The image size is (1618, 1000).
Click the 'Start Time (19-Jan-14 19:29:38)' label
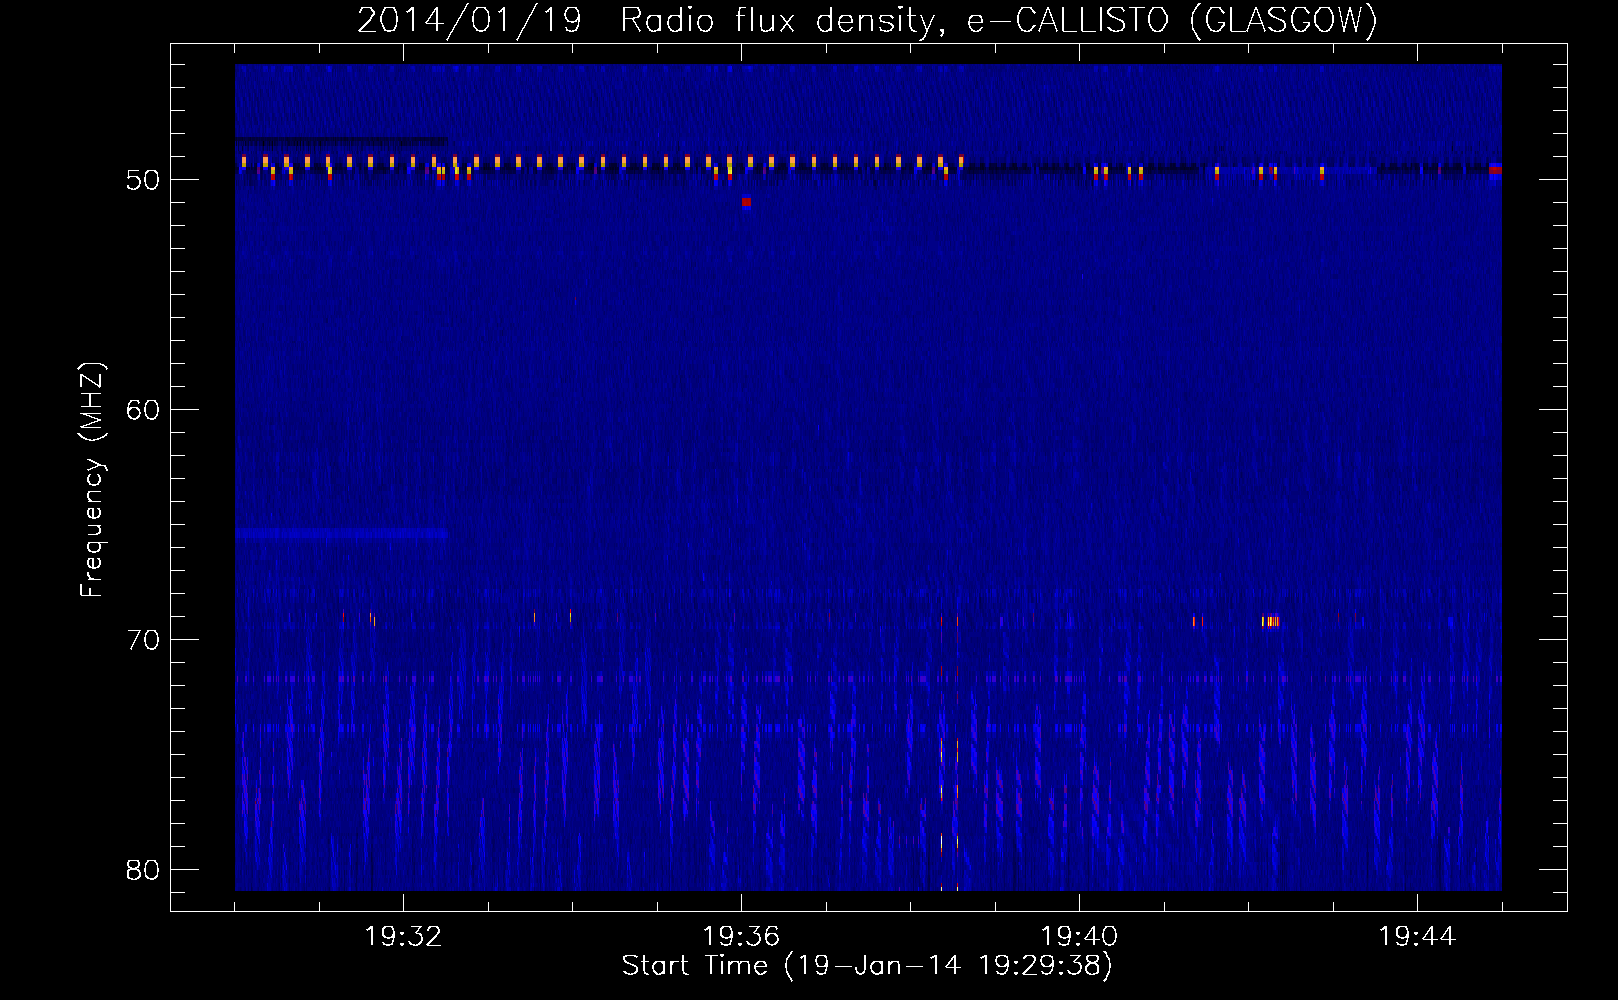coord(867,966)
